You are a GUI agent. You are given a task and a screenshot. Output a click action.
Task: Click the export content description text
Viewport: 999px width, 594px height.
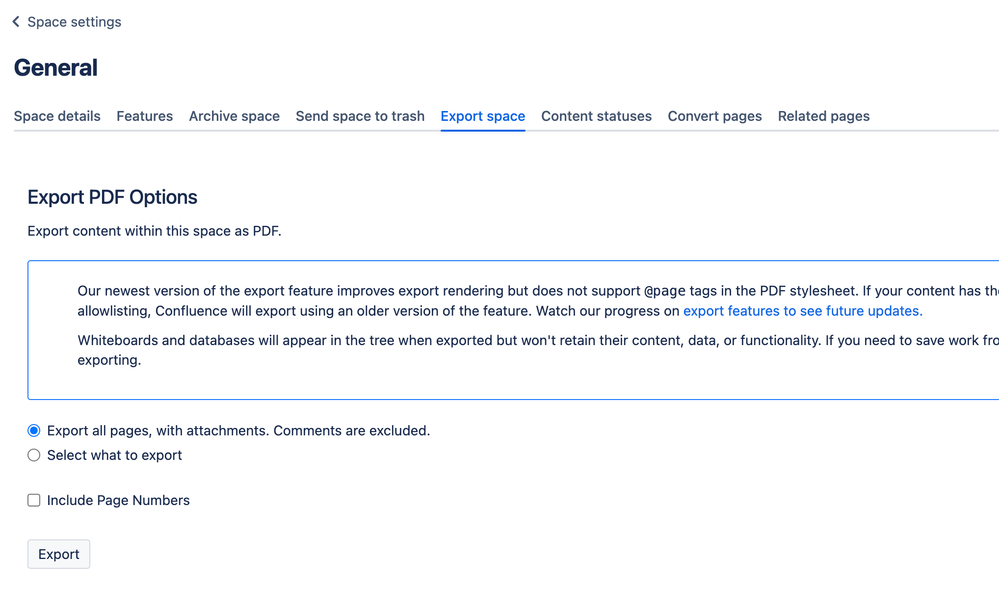tap(154, 230)
